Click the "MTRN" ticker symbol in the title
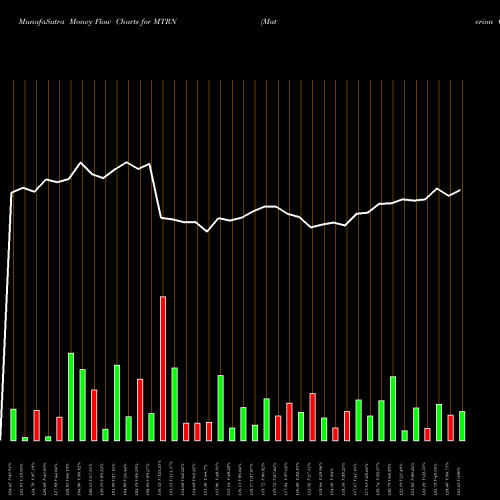500x500 pixels. point(165,22)
